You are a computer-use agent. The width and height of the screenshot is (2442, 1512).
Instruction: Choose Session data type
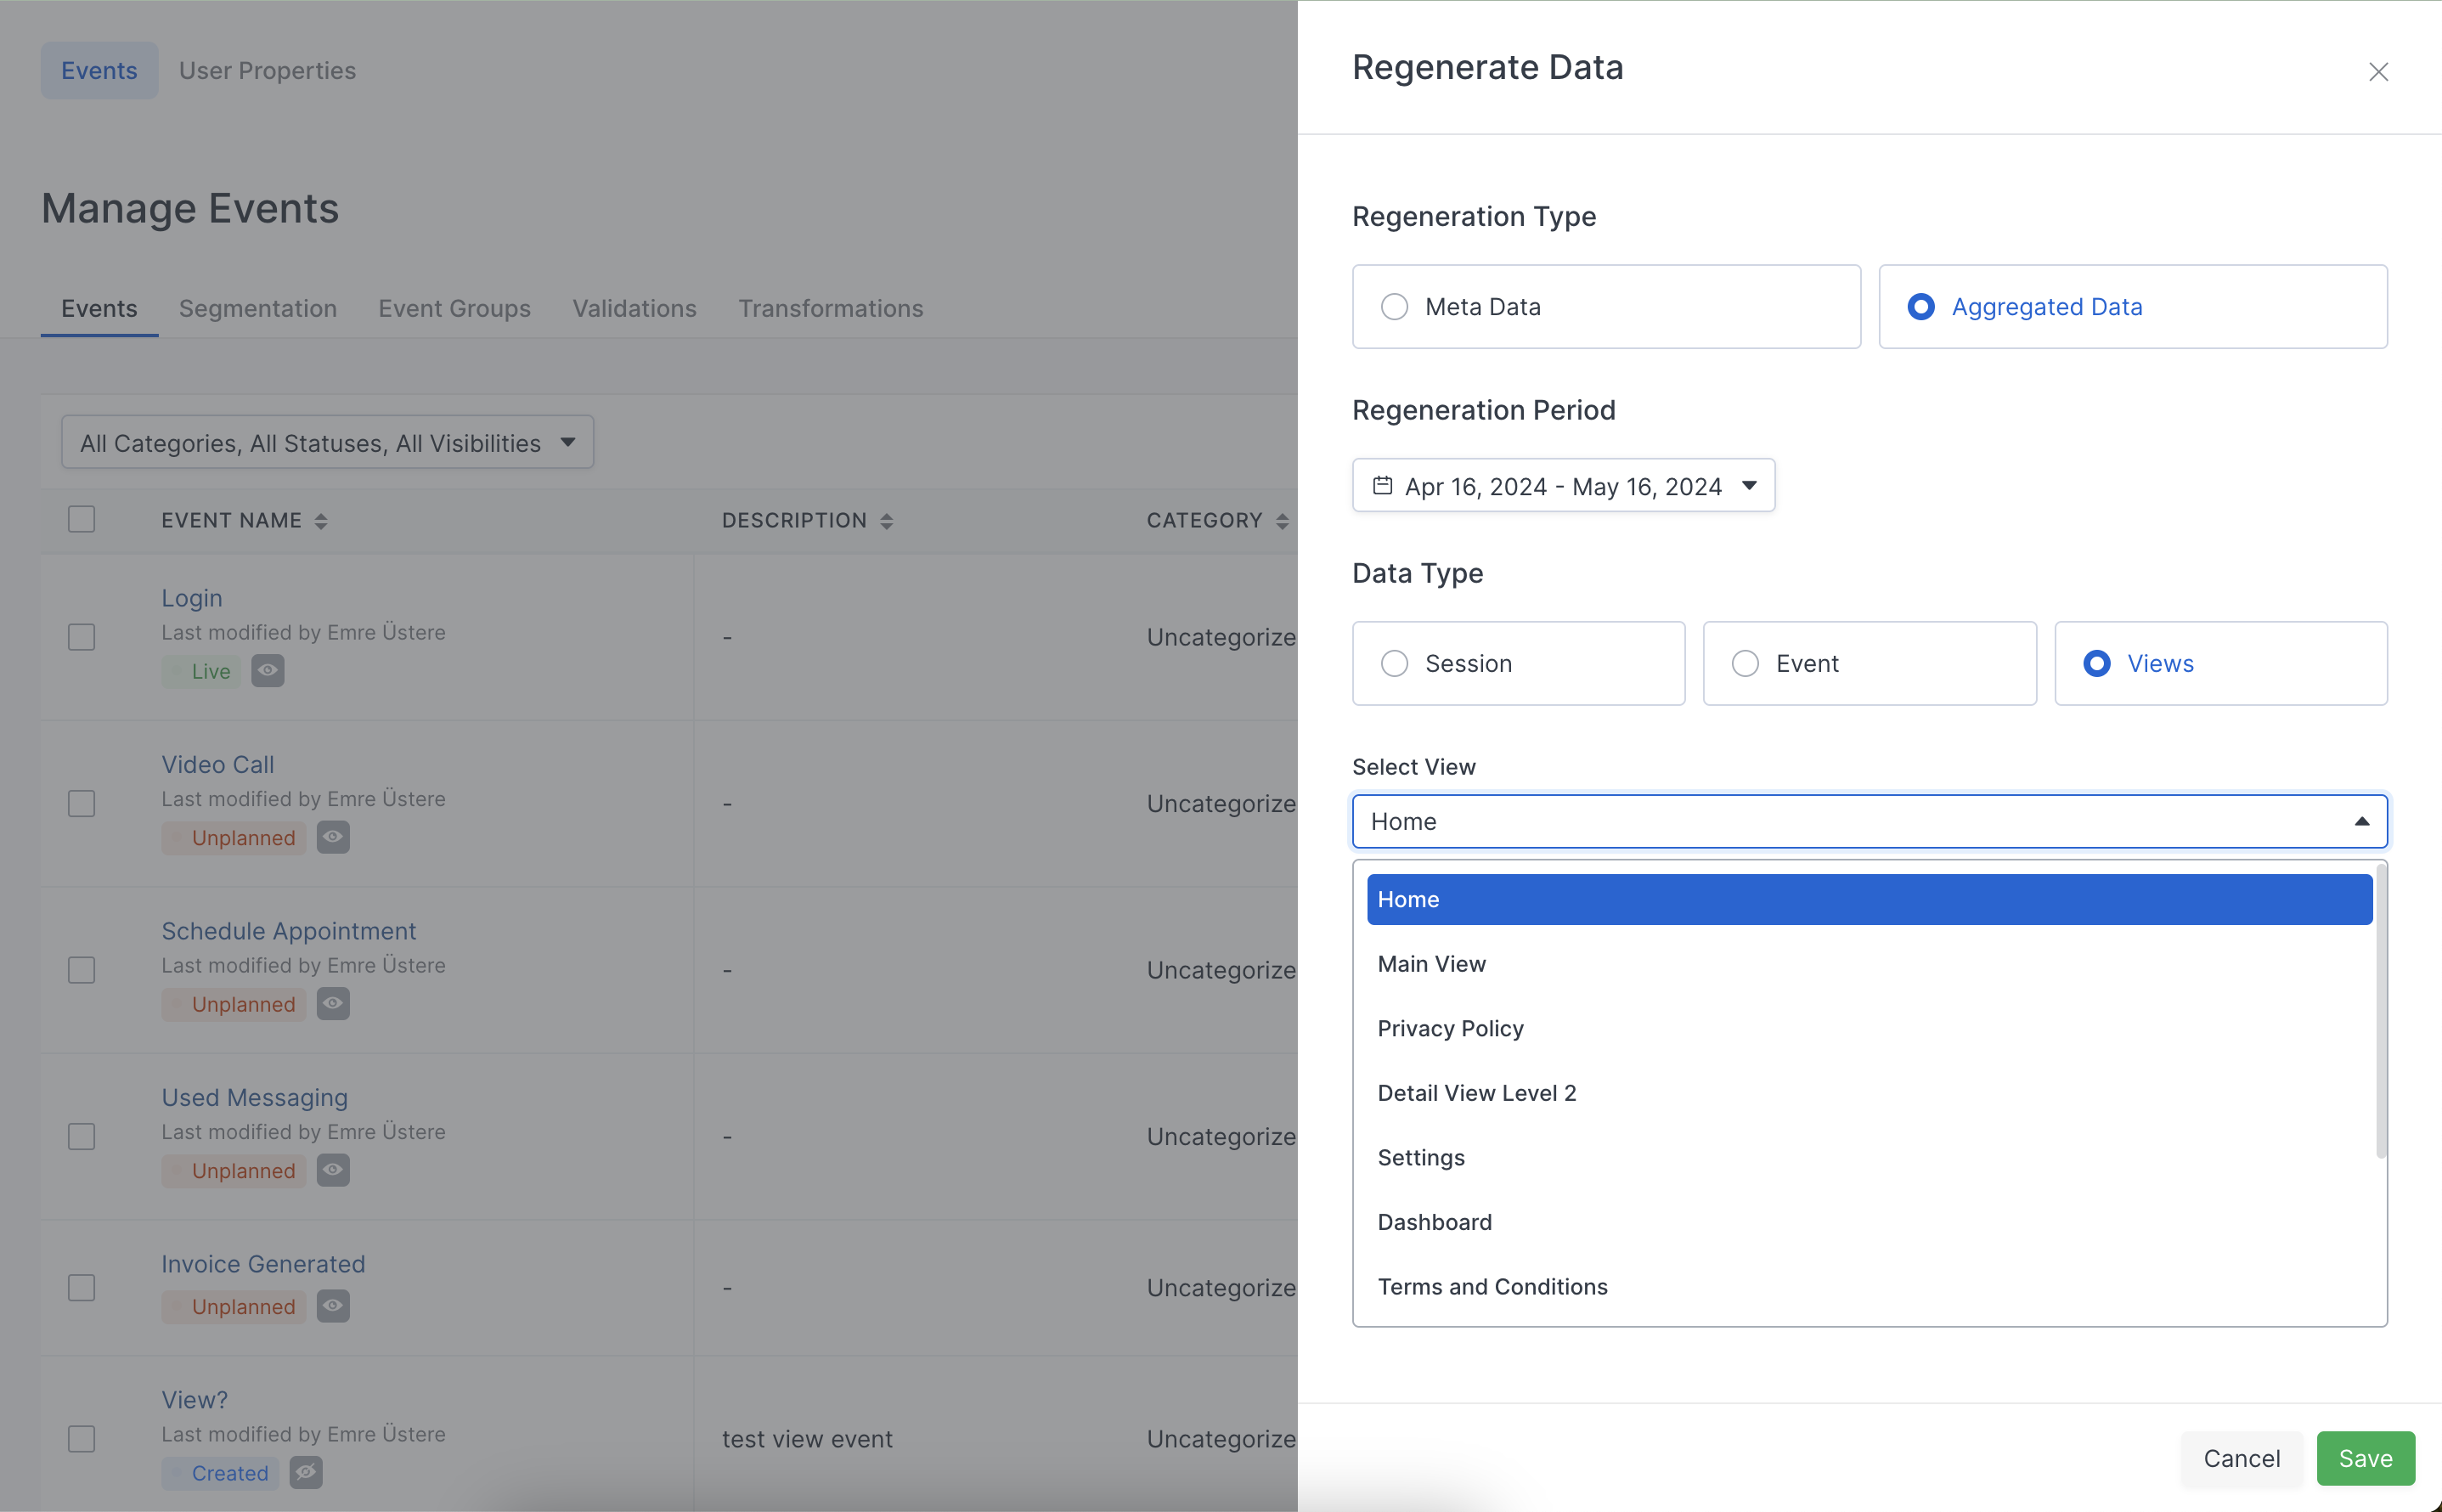coord(1518,664)
